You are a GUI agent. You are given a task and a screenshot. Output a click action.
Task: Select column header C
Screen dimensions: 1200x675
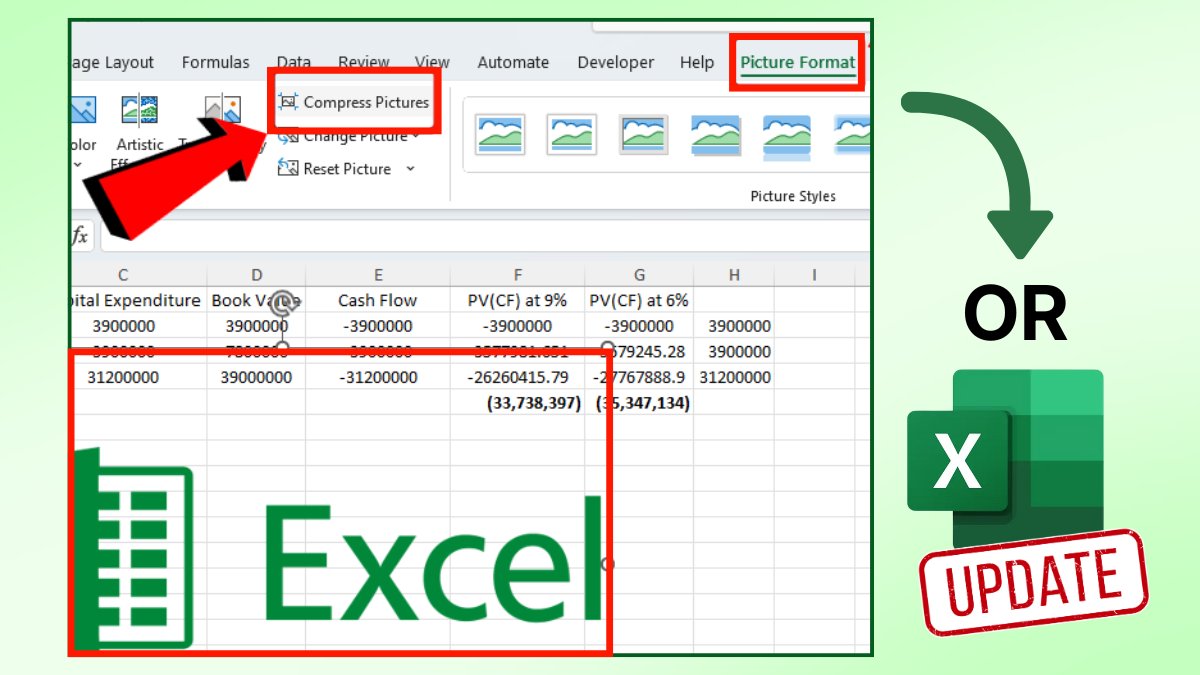click(123, 275)
